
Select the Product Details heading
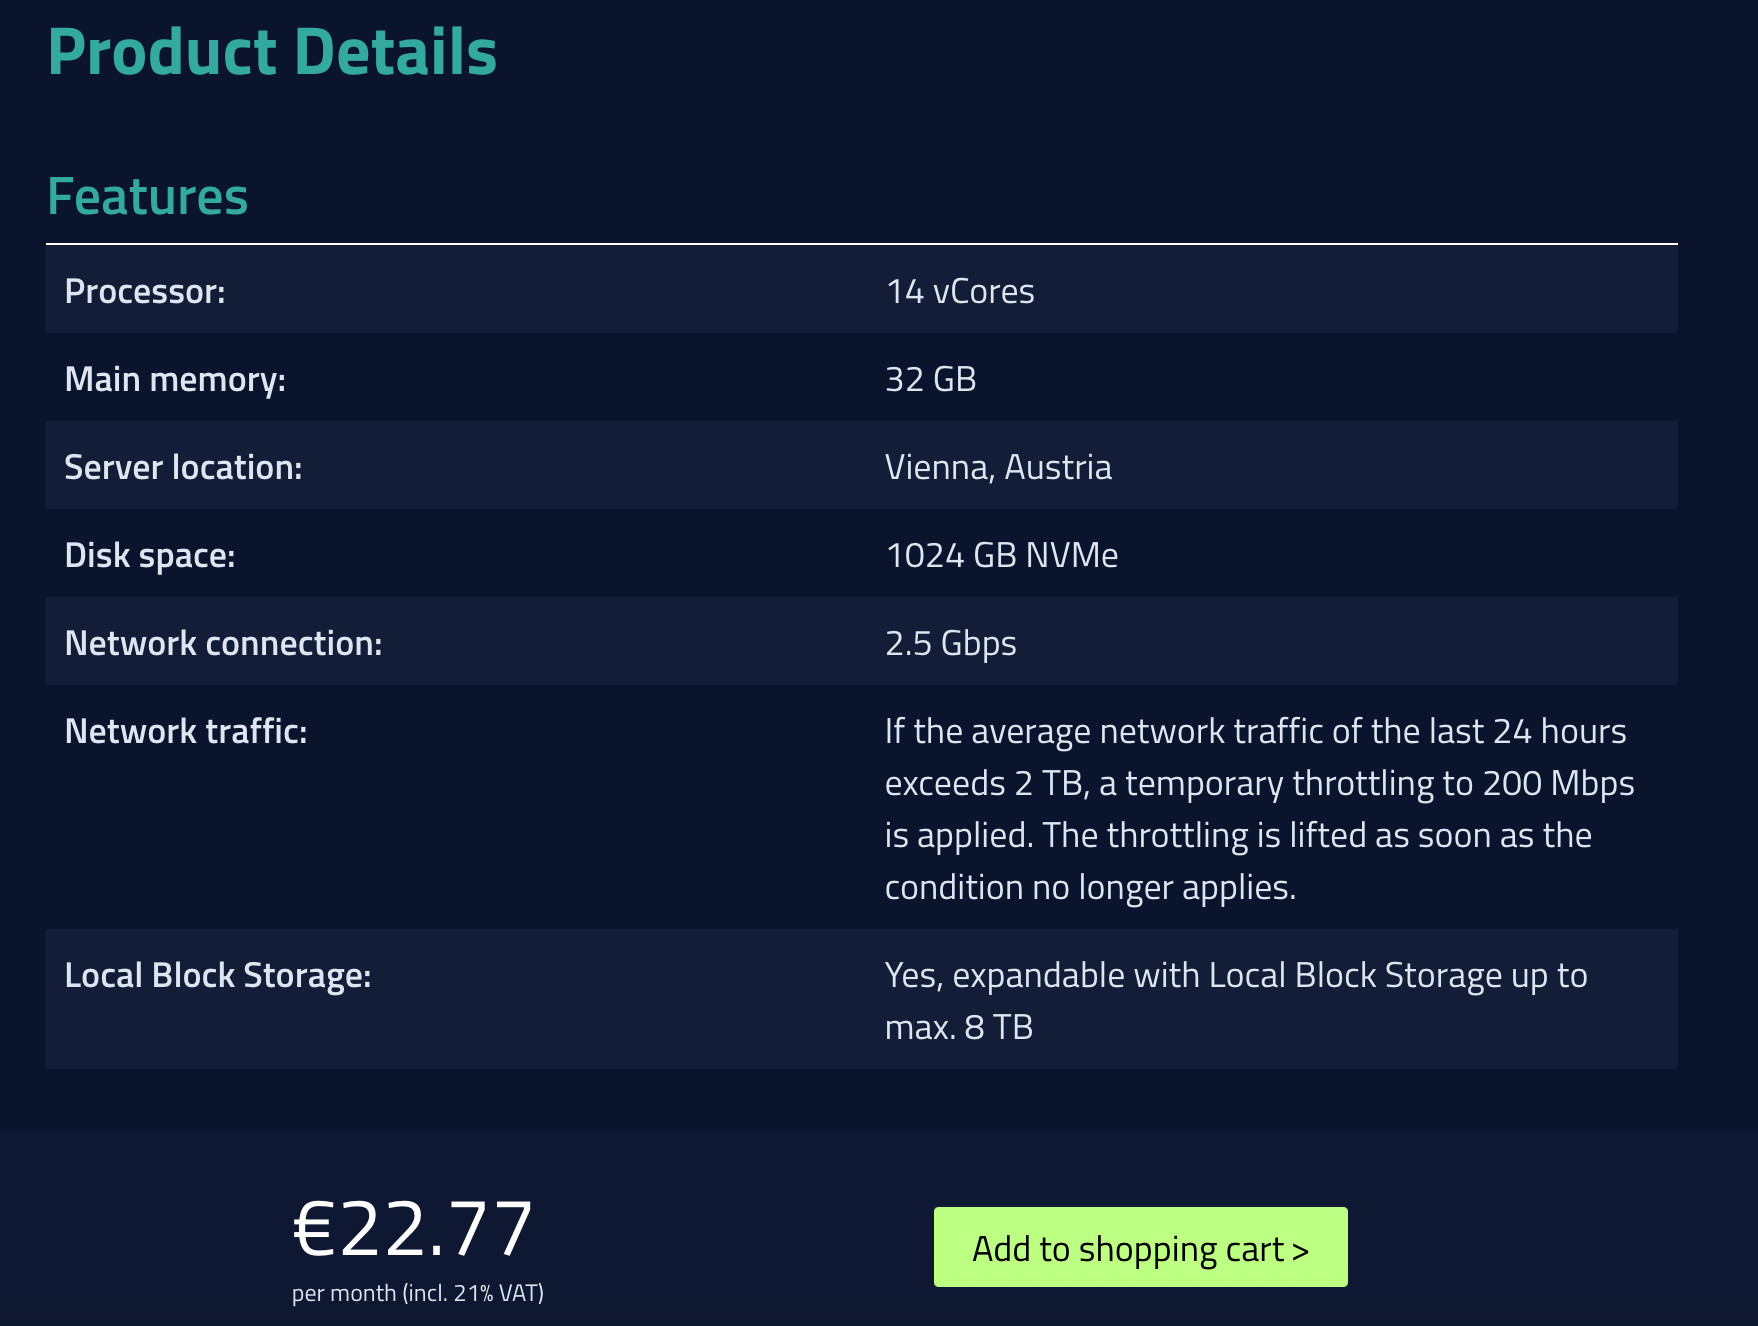(272, 52)
